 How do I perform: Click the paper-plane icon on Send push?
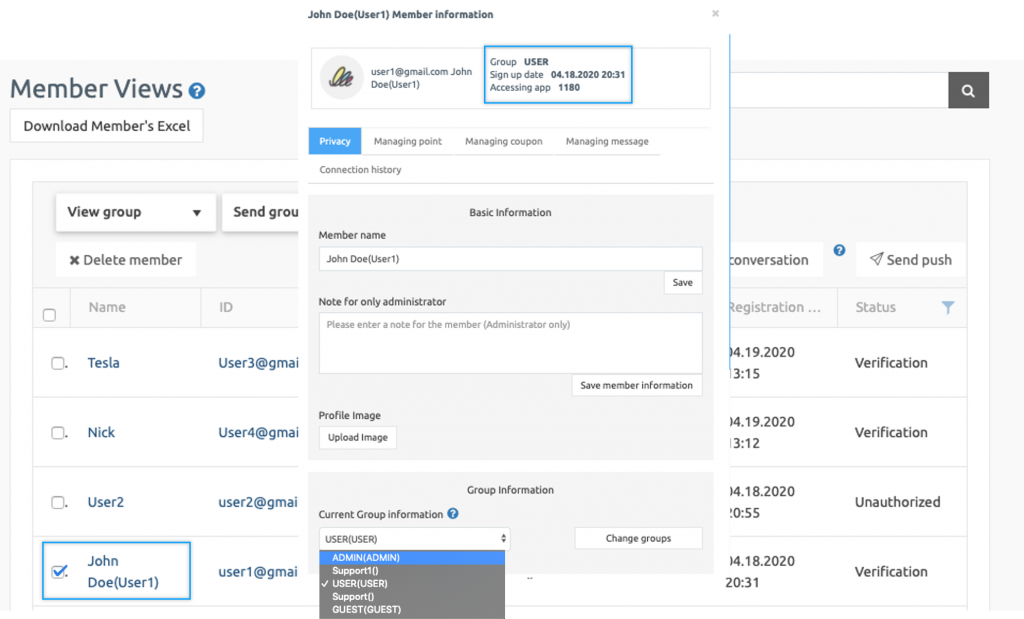[x=878, y=259]
